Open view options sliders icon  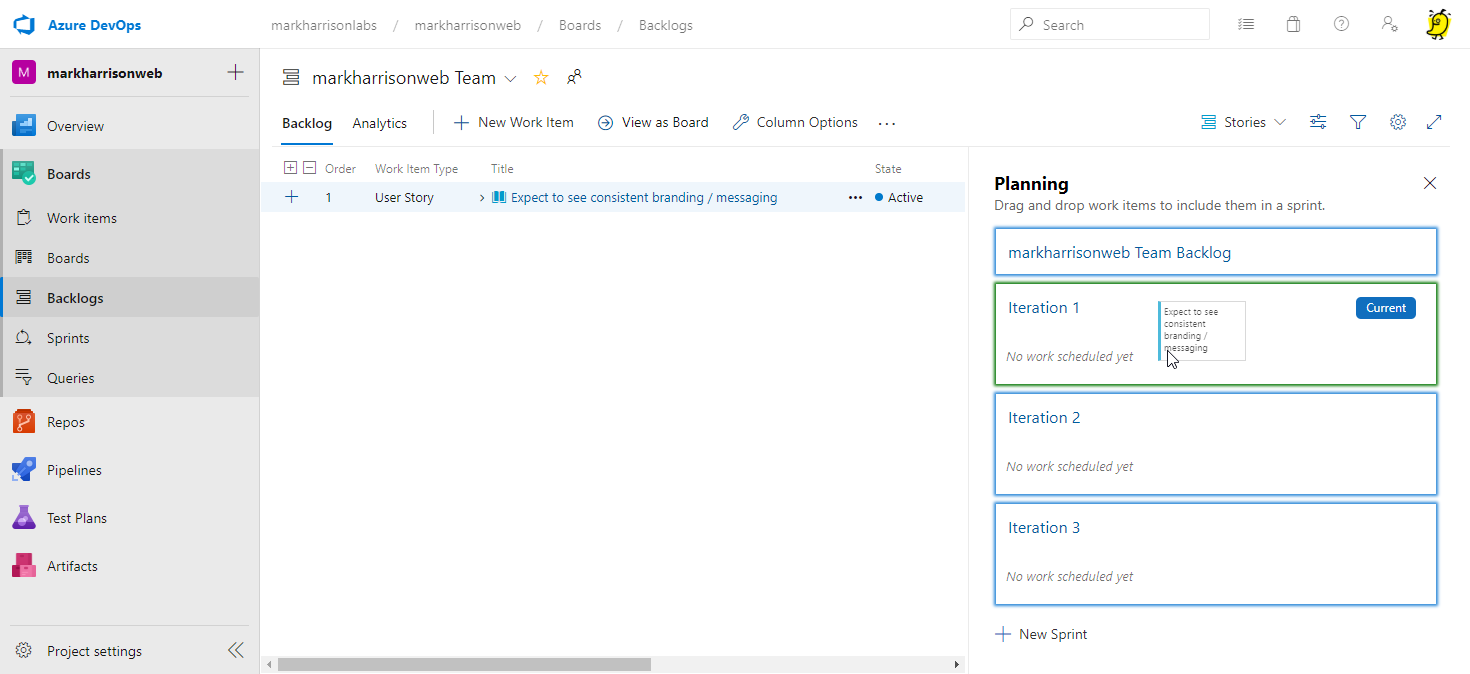tap(1318, 122)
